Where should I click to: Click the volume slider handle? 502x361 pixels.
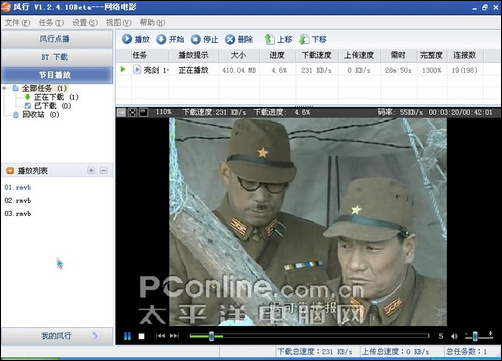coord(475,336)
